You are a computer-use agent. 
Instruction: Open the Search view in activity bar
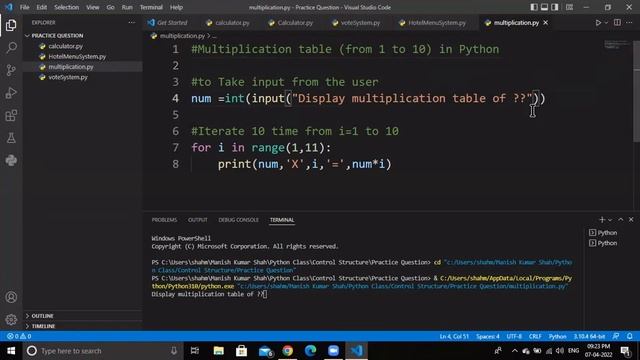click(x=11, y=48)
